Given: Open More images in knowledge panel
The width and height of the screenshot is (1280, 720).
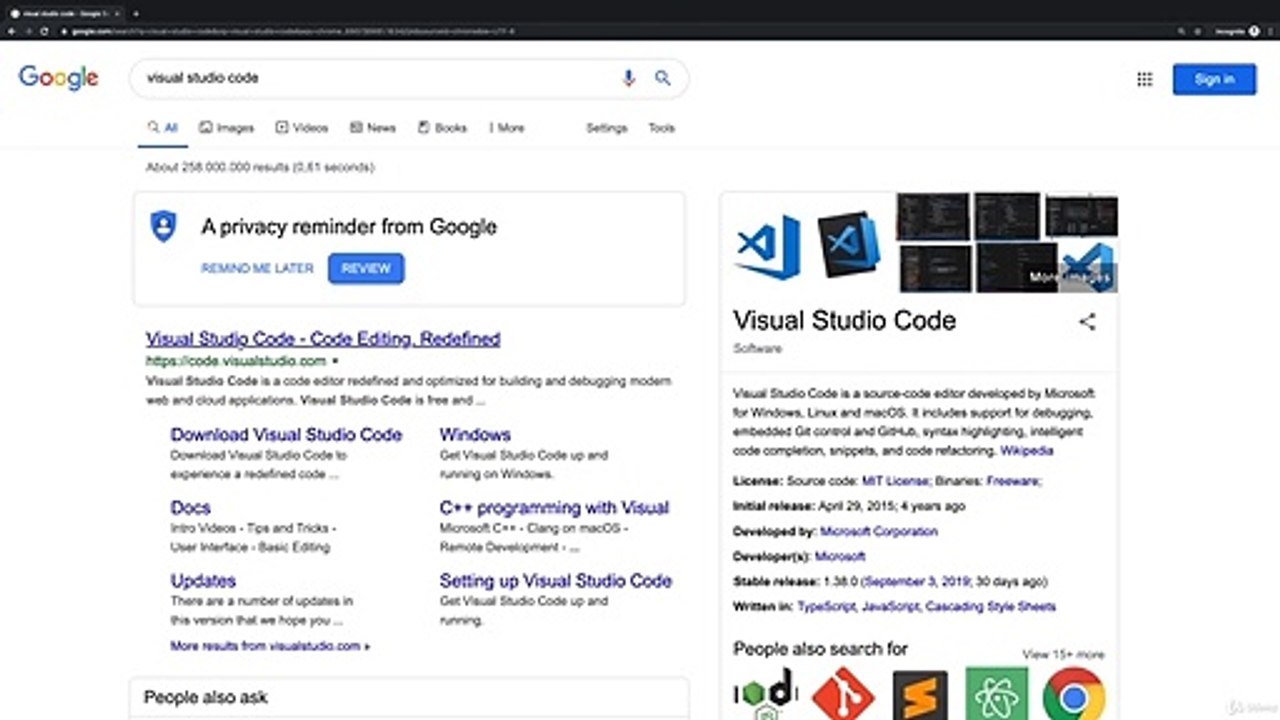Looking at the screenshot, I should (x=1072, y=277).
